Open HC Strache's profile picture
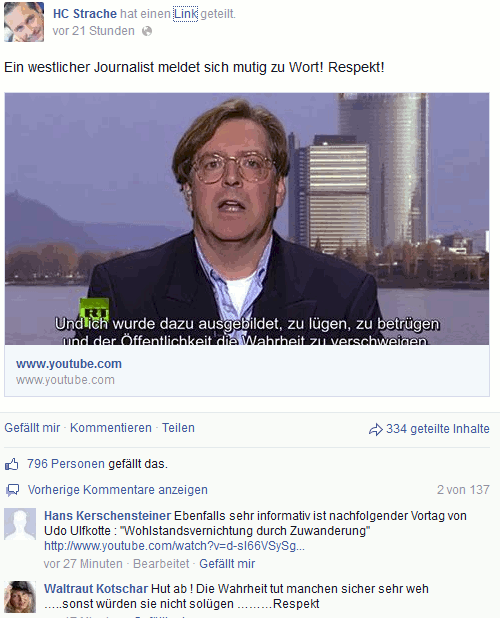Screen dimensions: 500x618 click(x=24, y=22)
